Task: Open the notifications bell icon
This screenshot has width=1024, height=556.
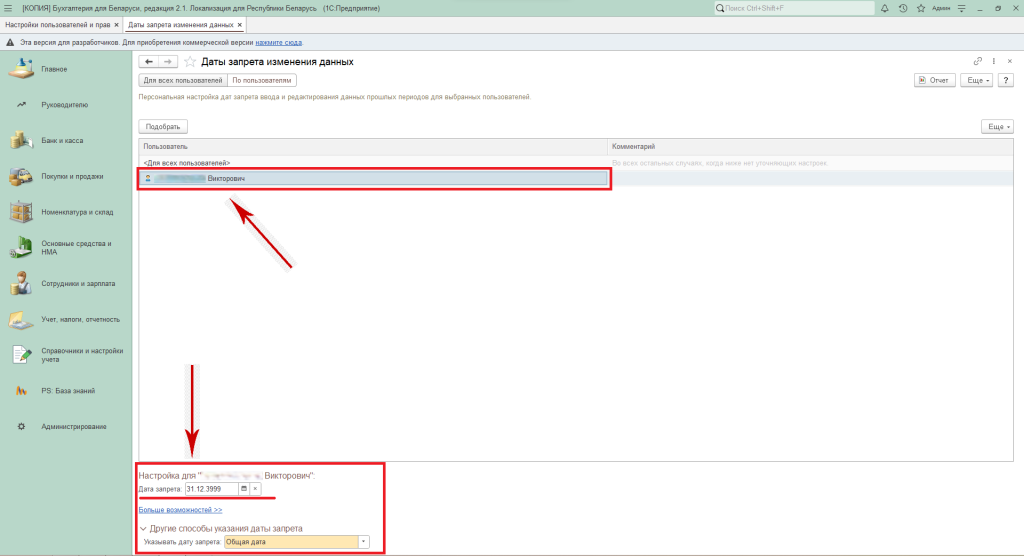Action: [x=886, y=8]
